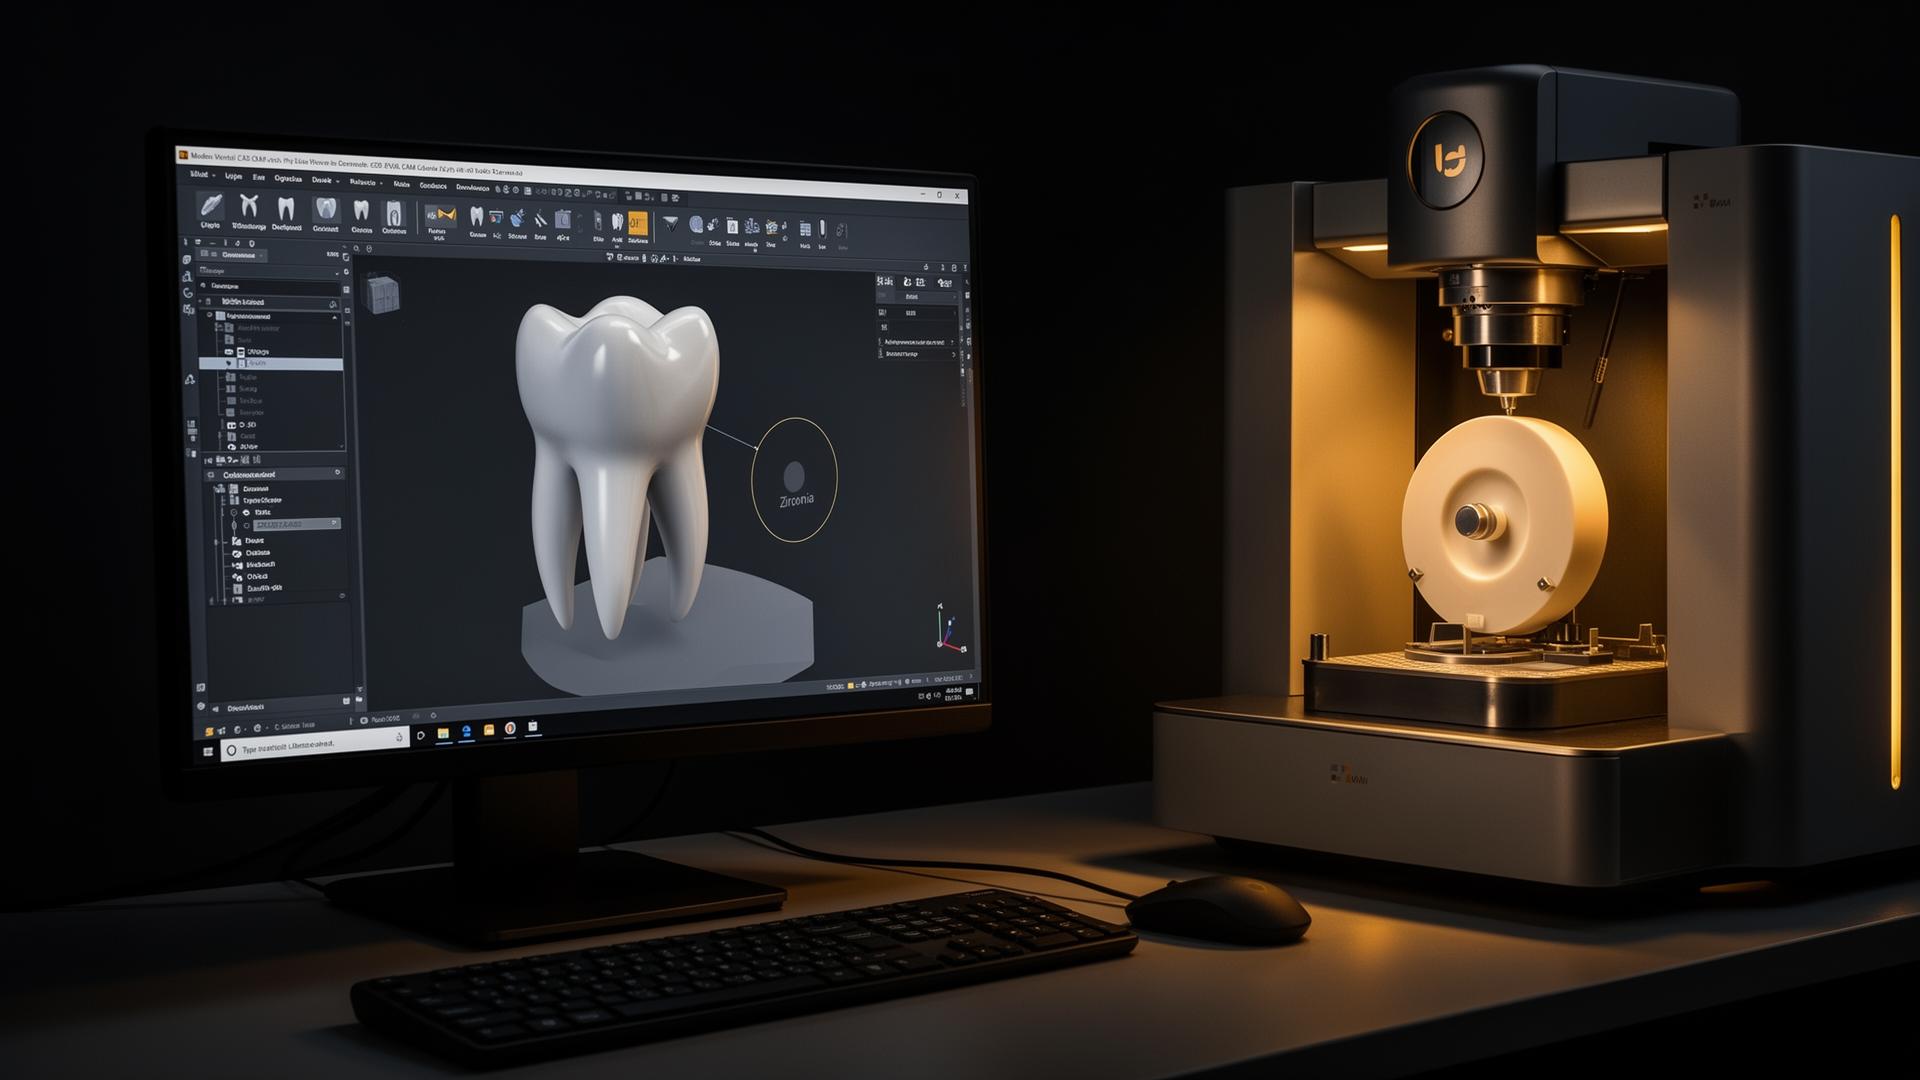Click the diagonal drill bur icon in ribbon
Screen dimensions: 1920x1080
540,219
